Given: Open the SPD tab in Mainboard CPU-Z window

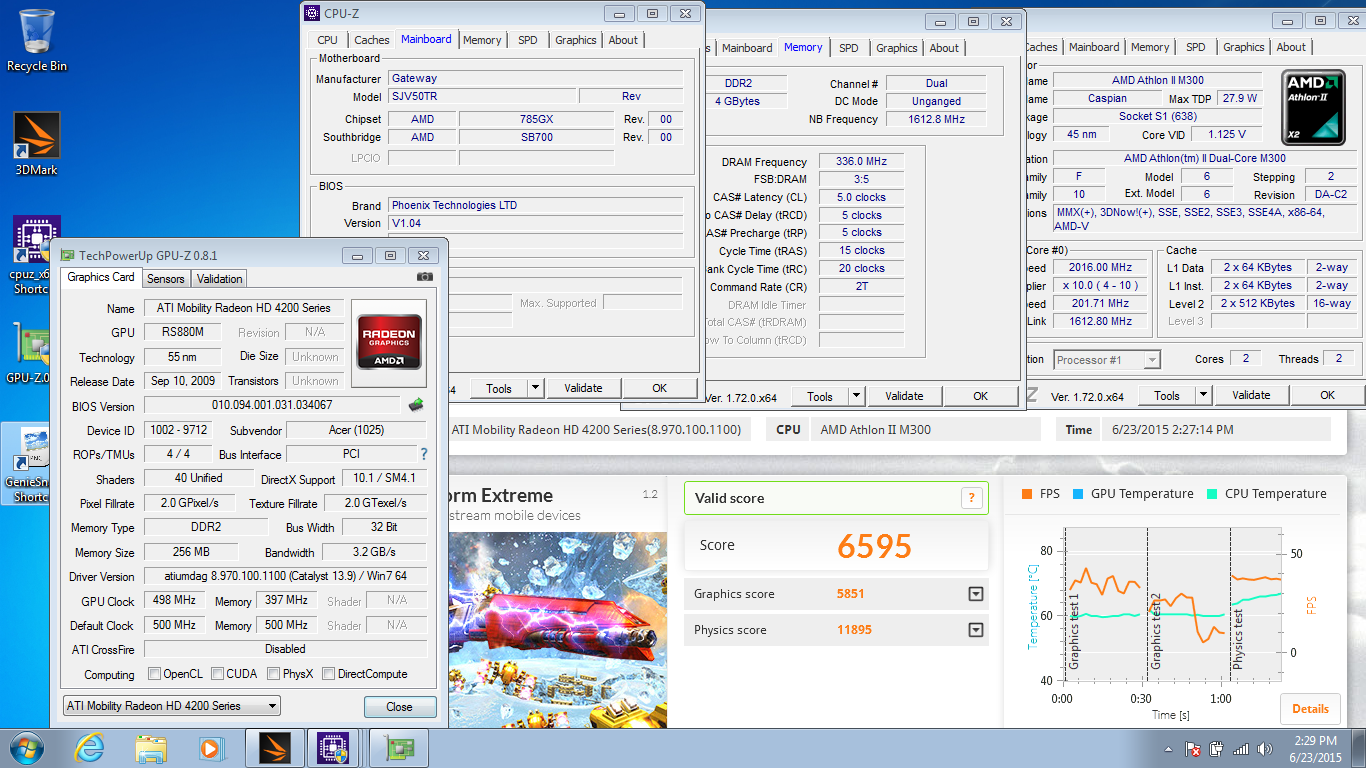Looking at the screenshot, I should (527, 40).
